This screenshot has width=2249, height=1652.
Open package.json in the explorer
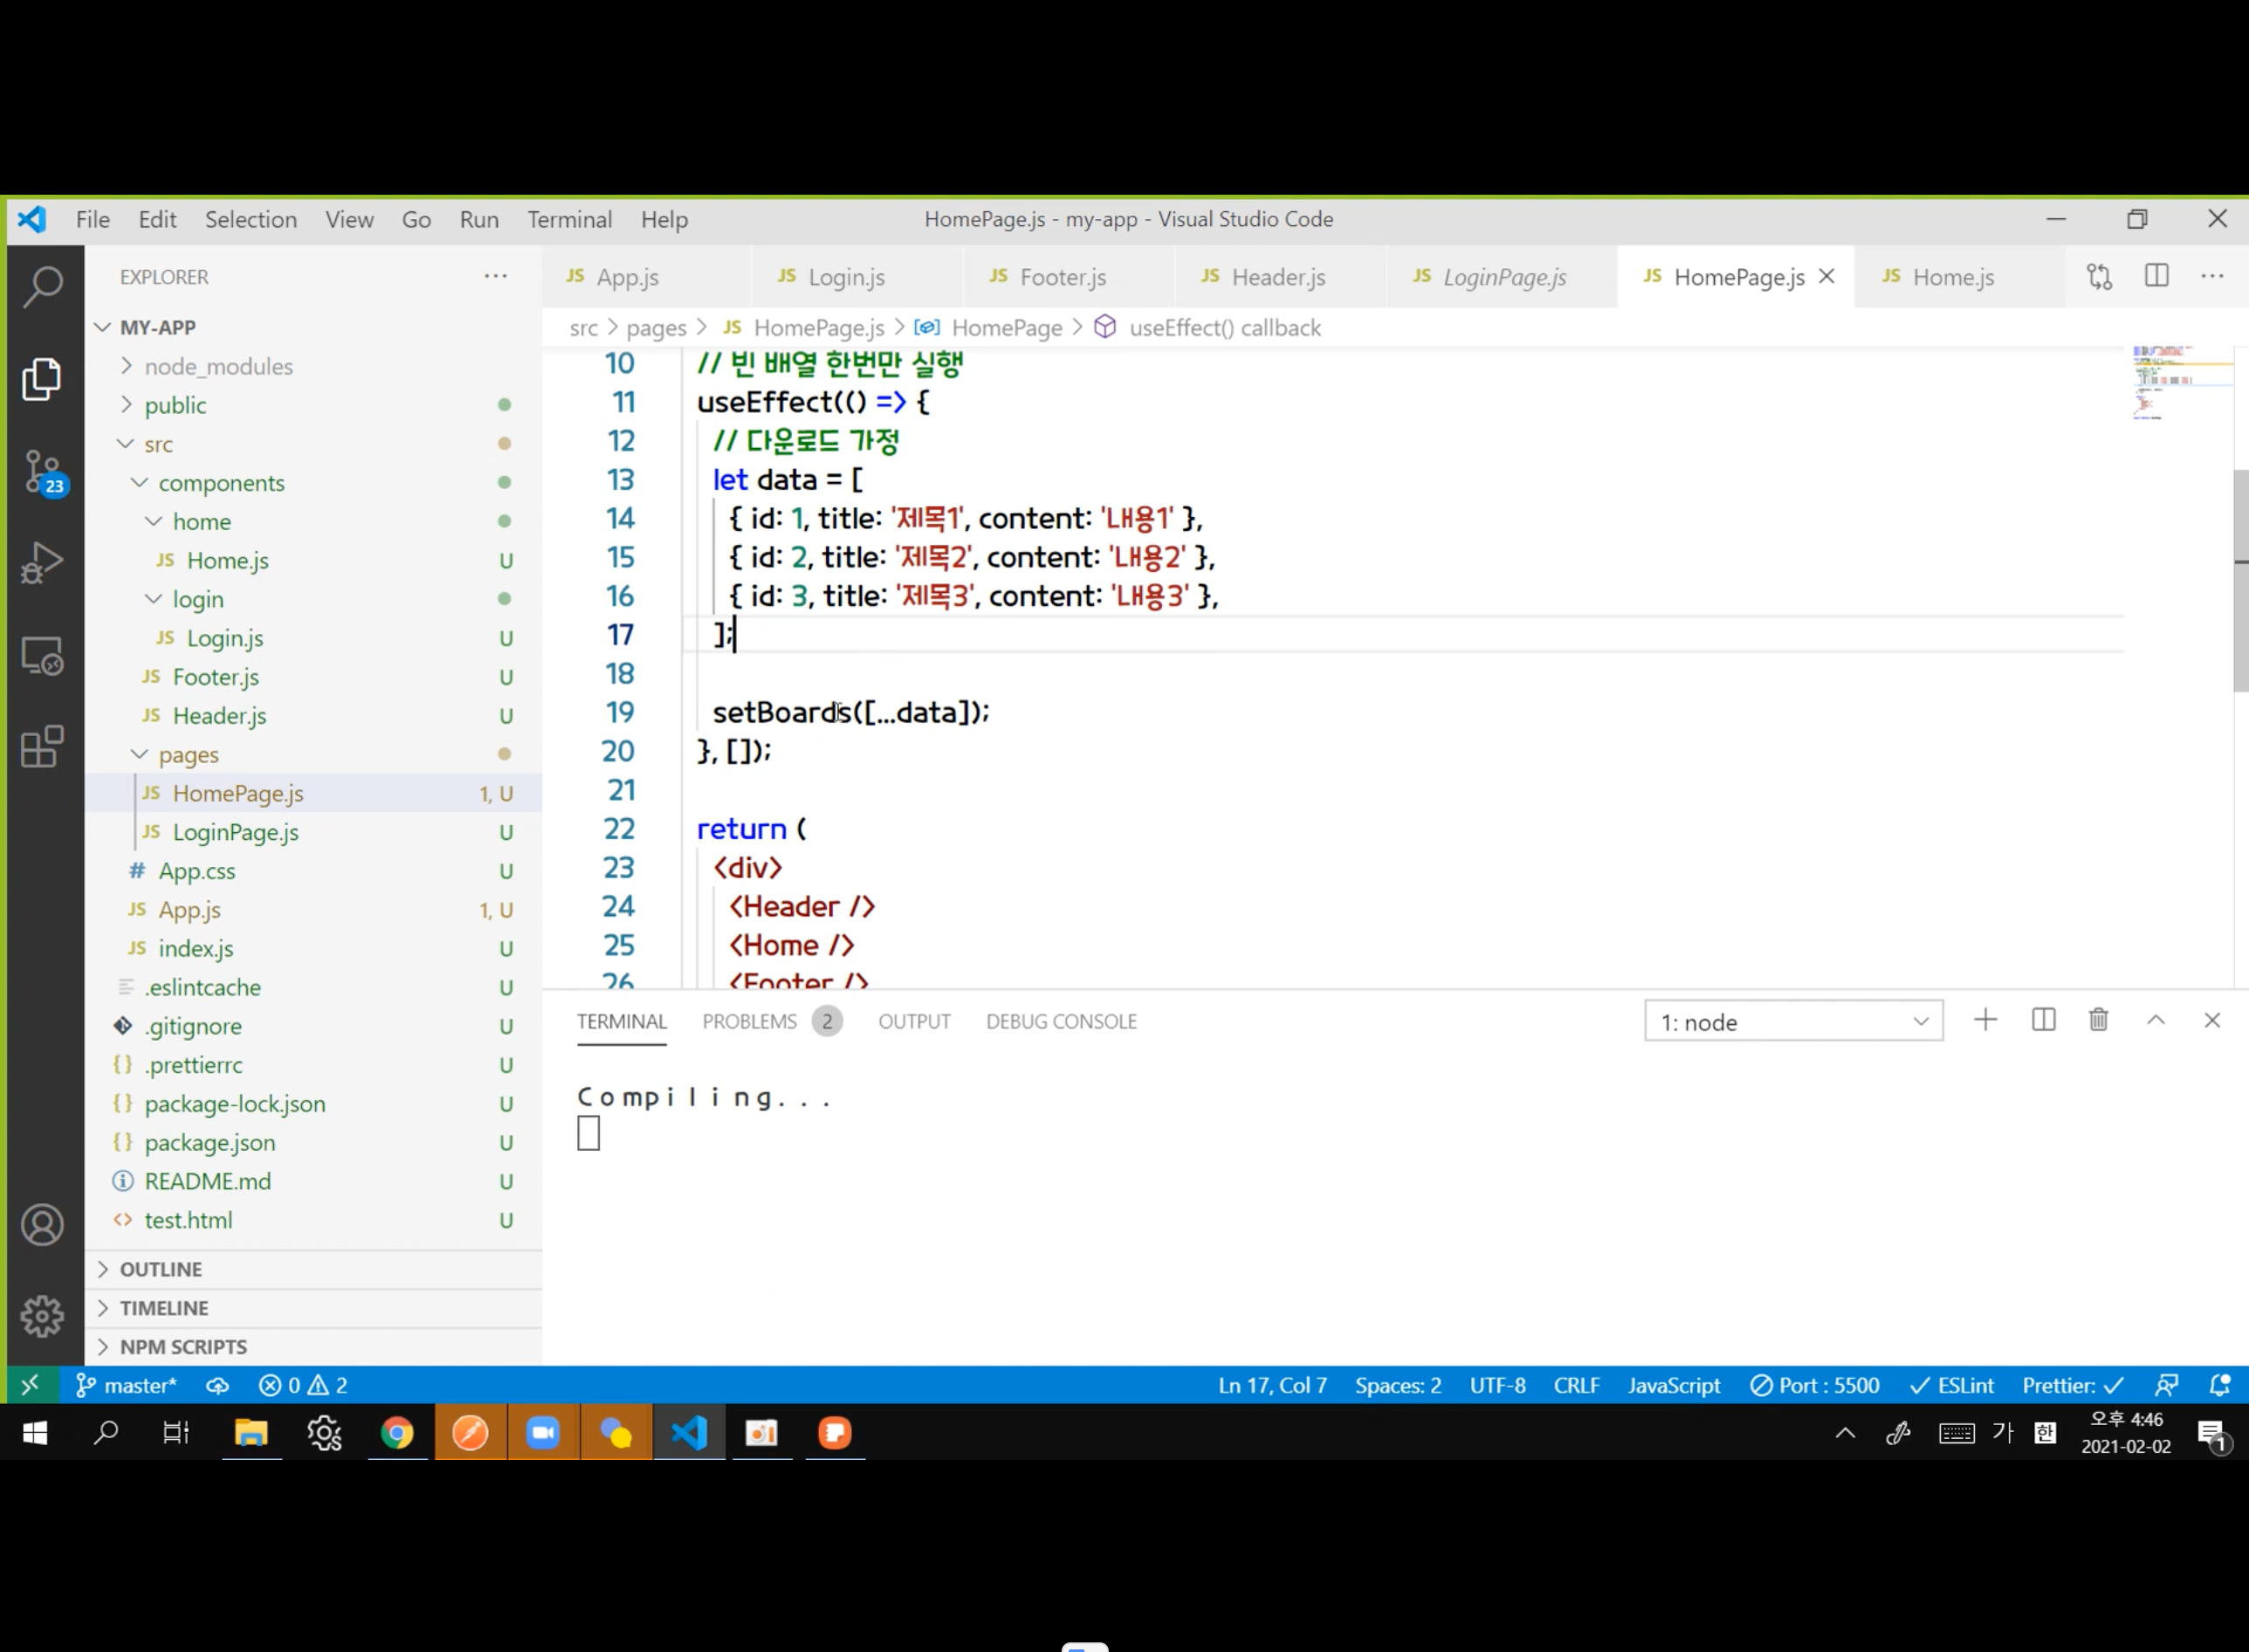pyautogui.click(x=209, y=1142)
